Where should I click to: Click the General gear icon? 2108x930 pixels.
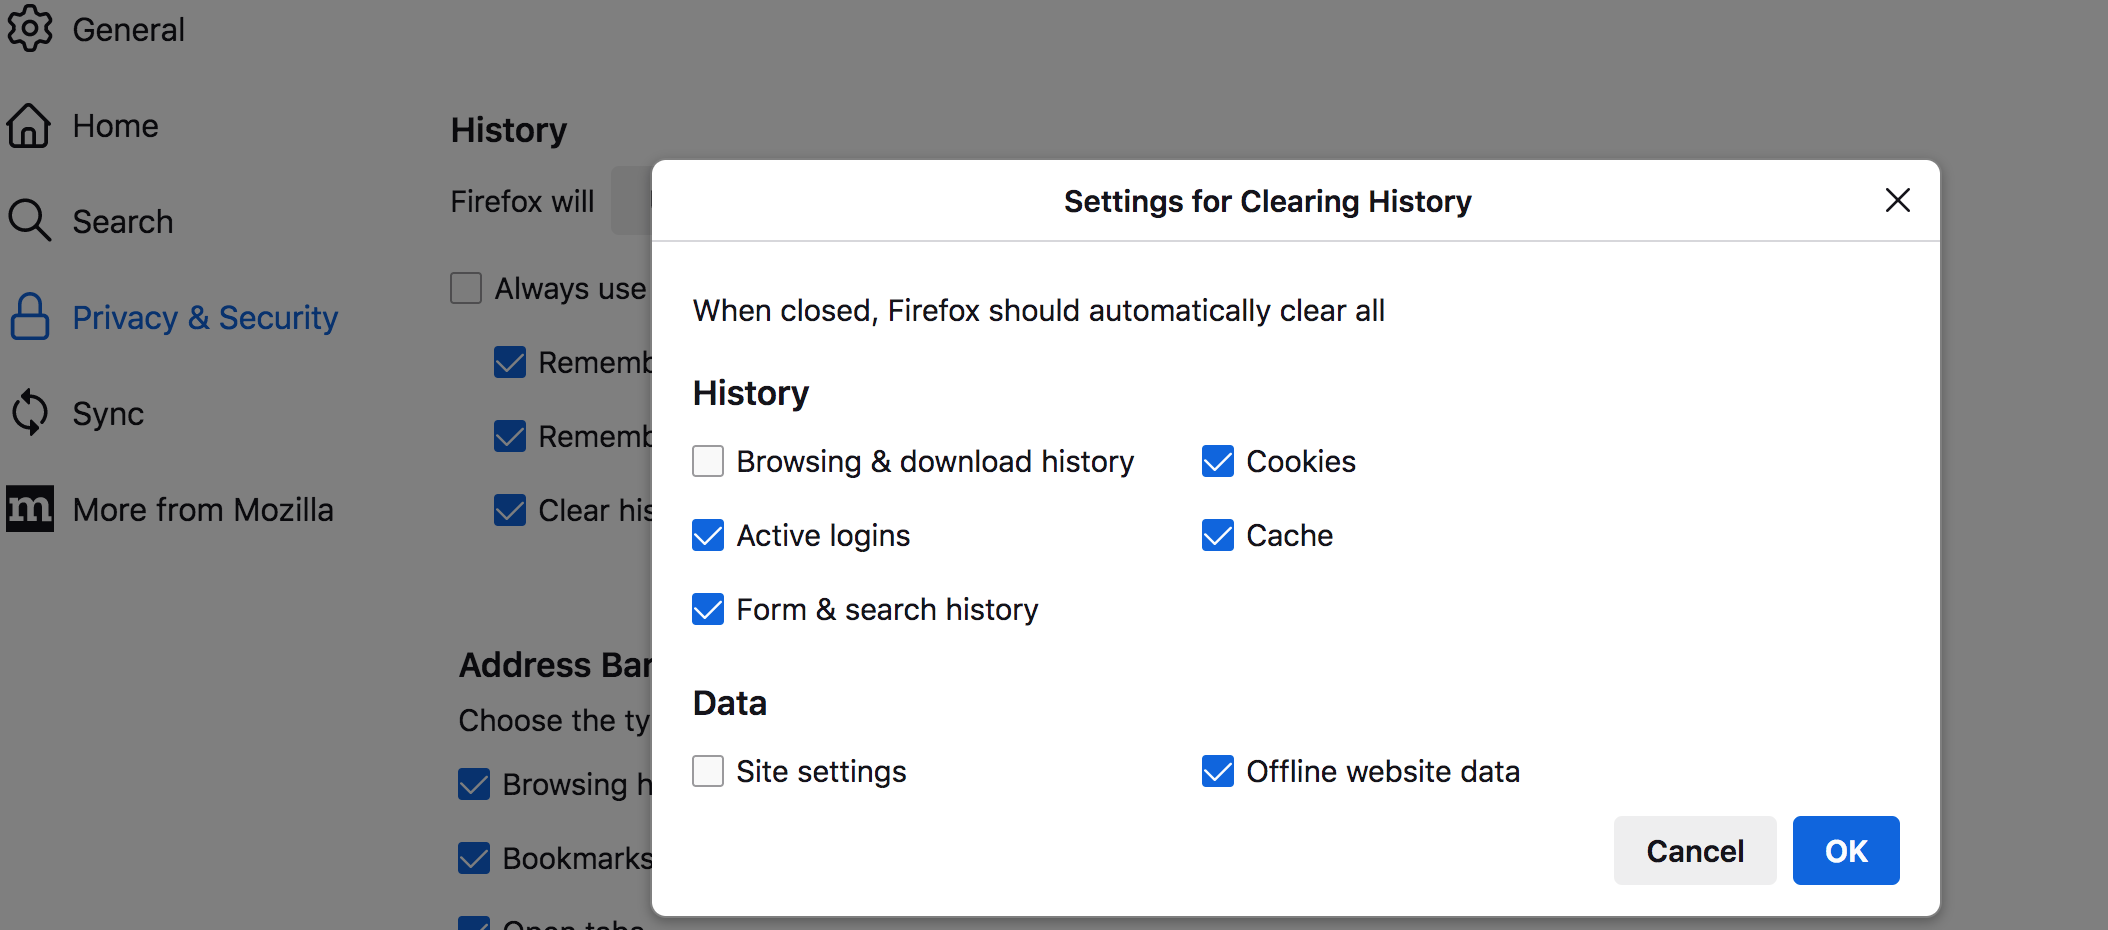pos(30,28)
